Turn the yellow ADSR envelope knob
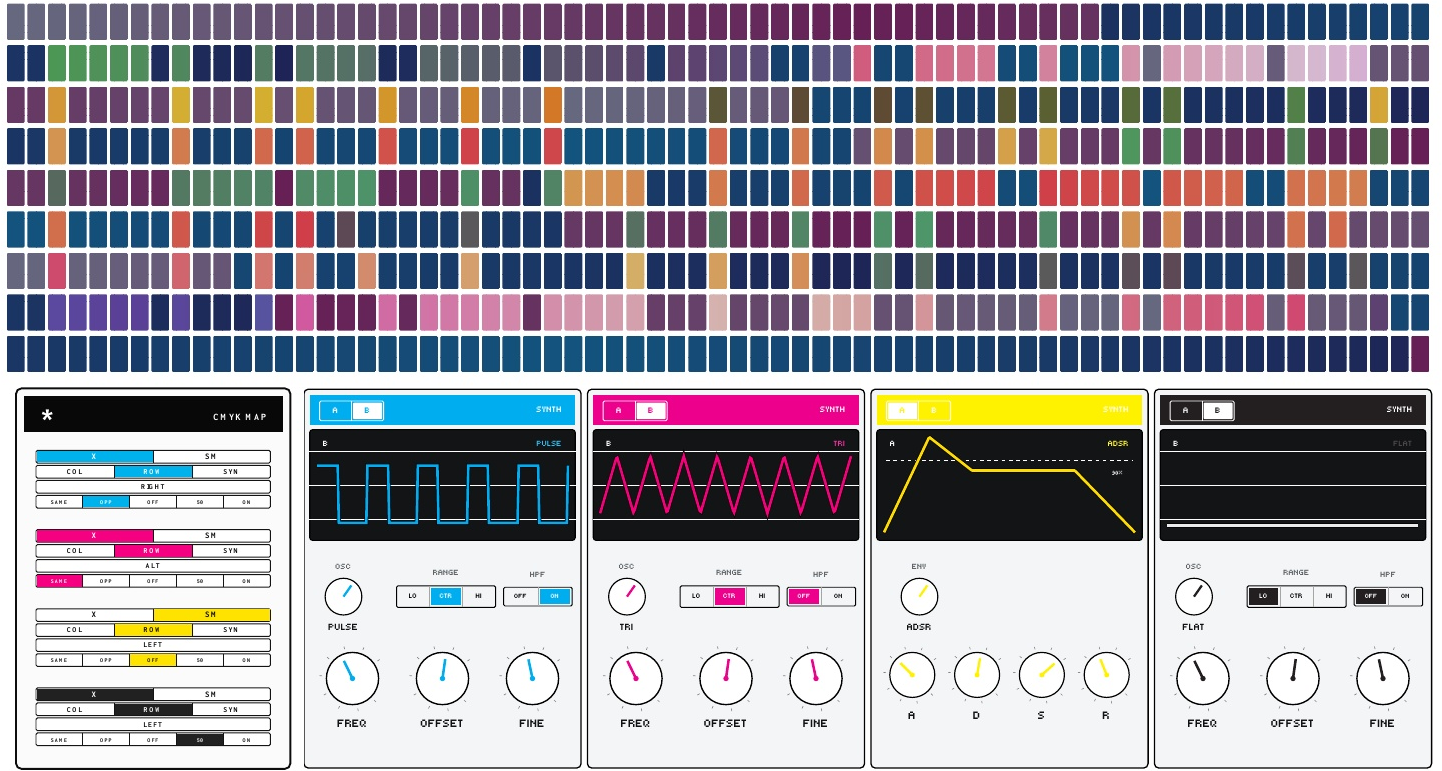The width and height of the screenshot is (1442, 771). click(919, 597)
